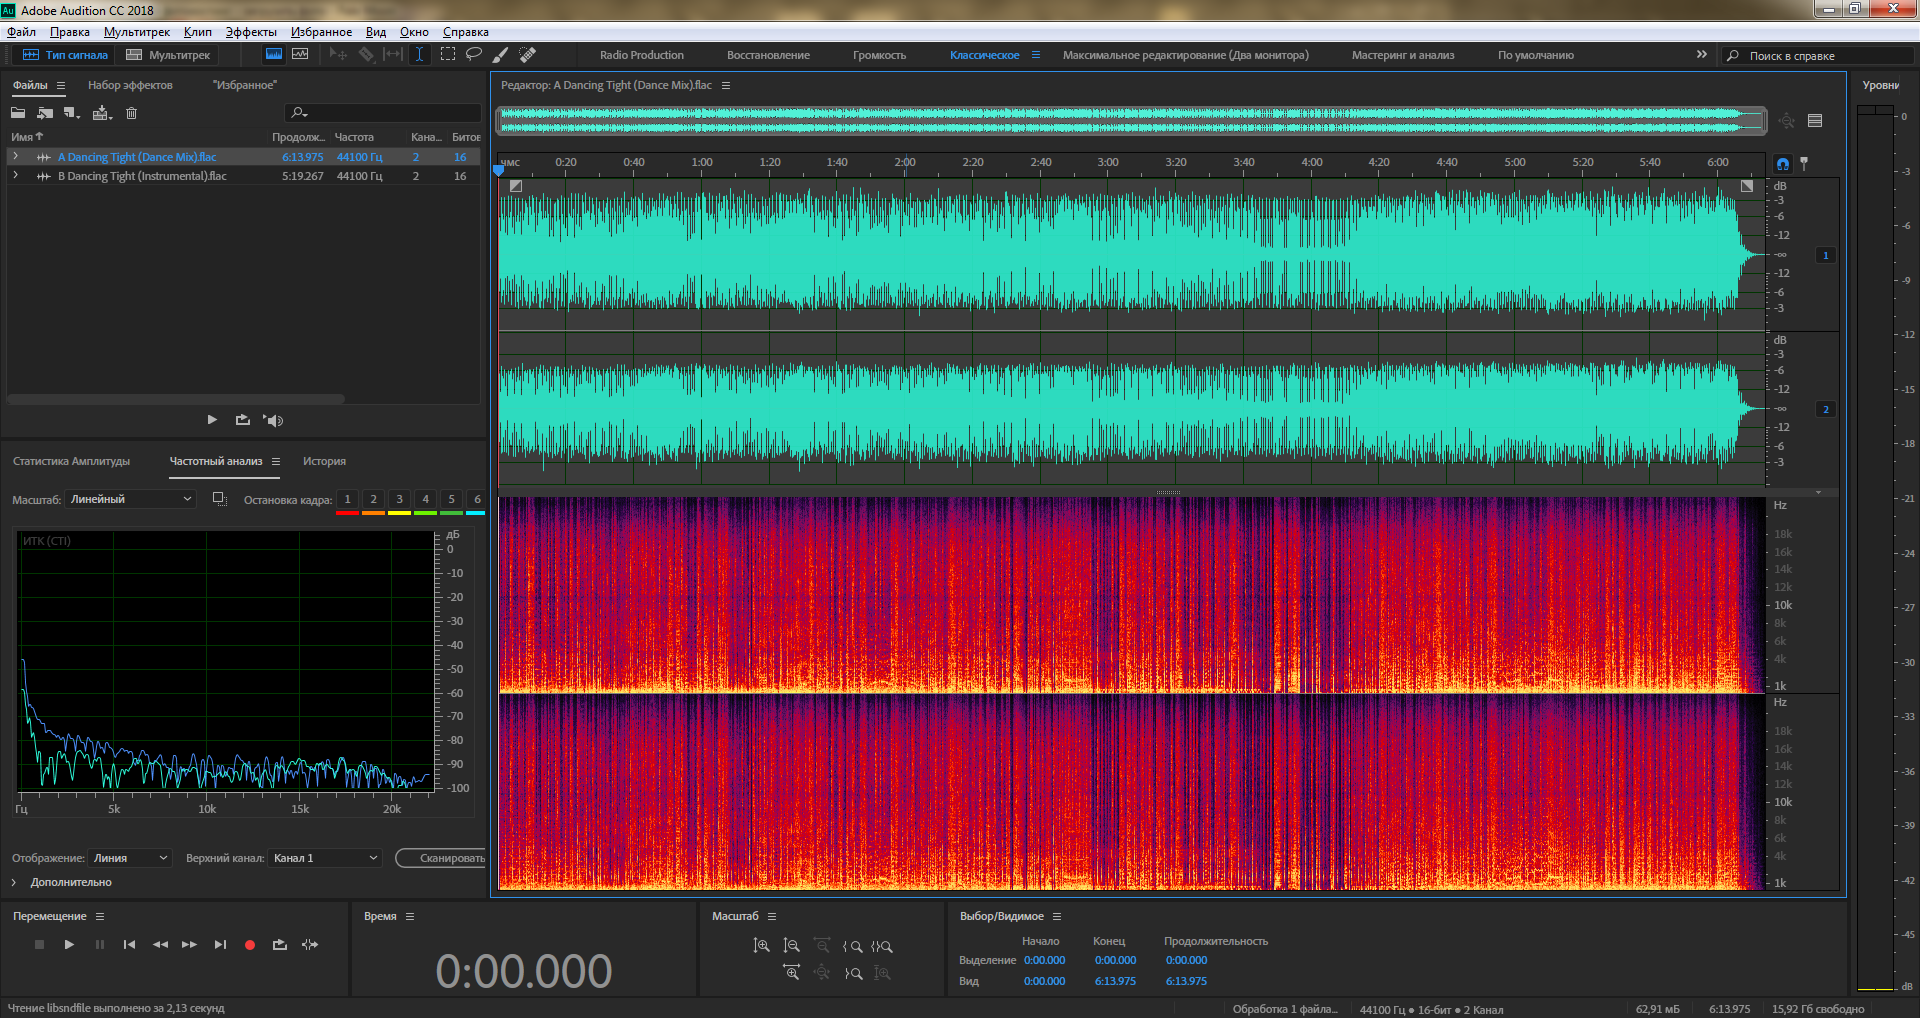Screen dimensions: 1920x1018
Task: Switch to История tab
Action: [x=325, y=461]
